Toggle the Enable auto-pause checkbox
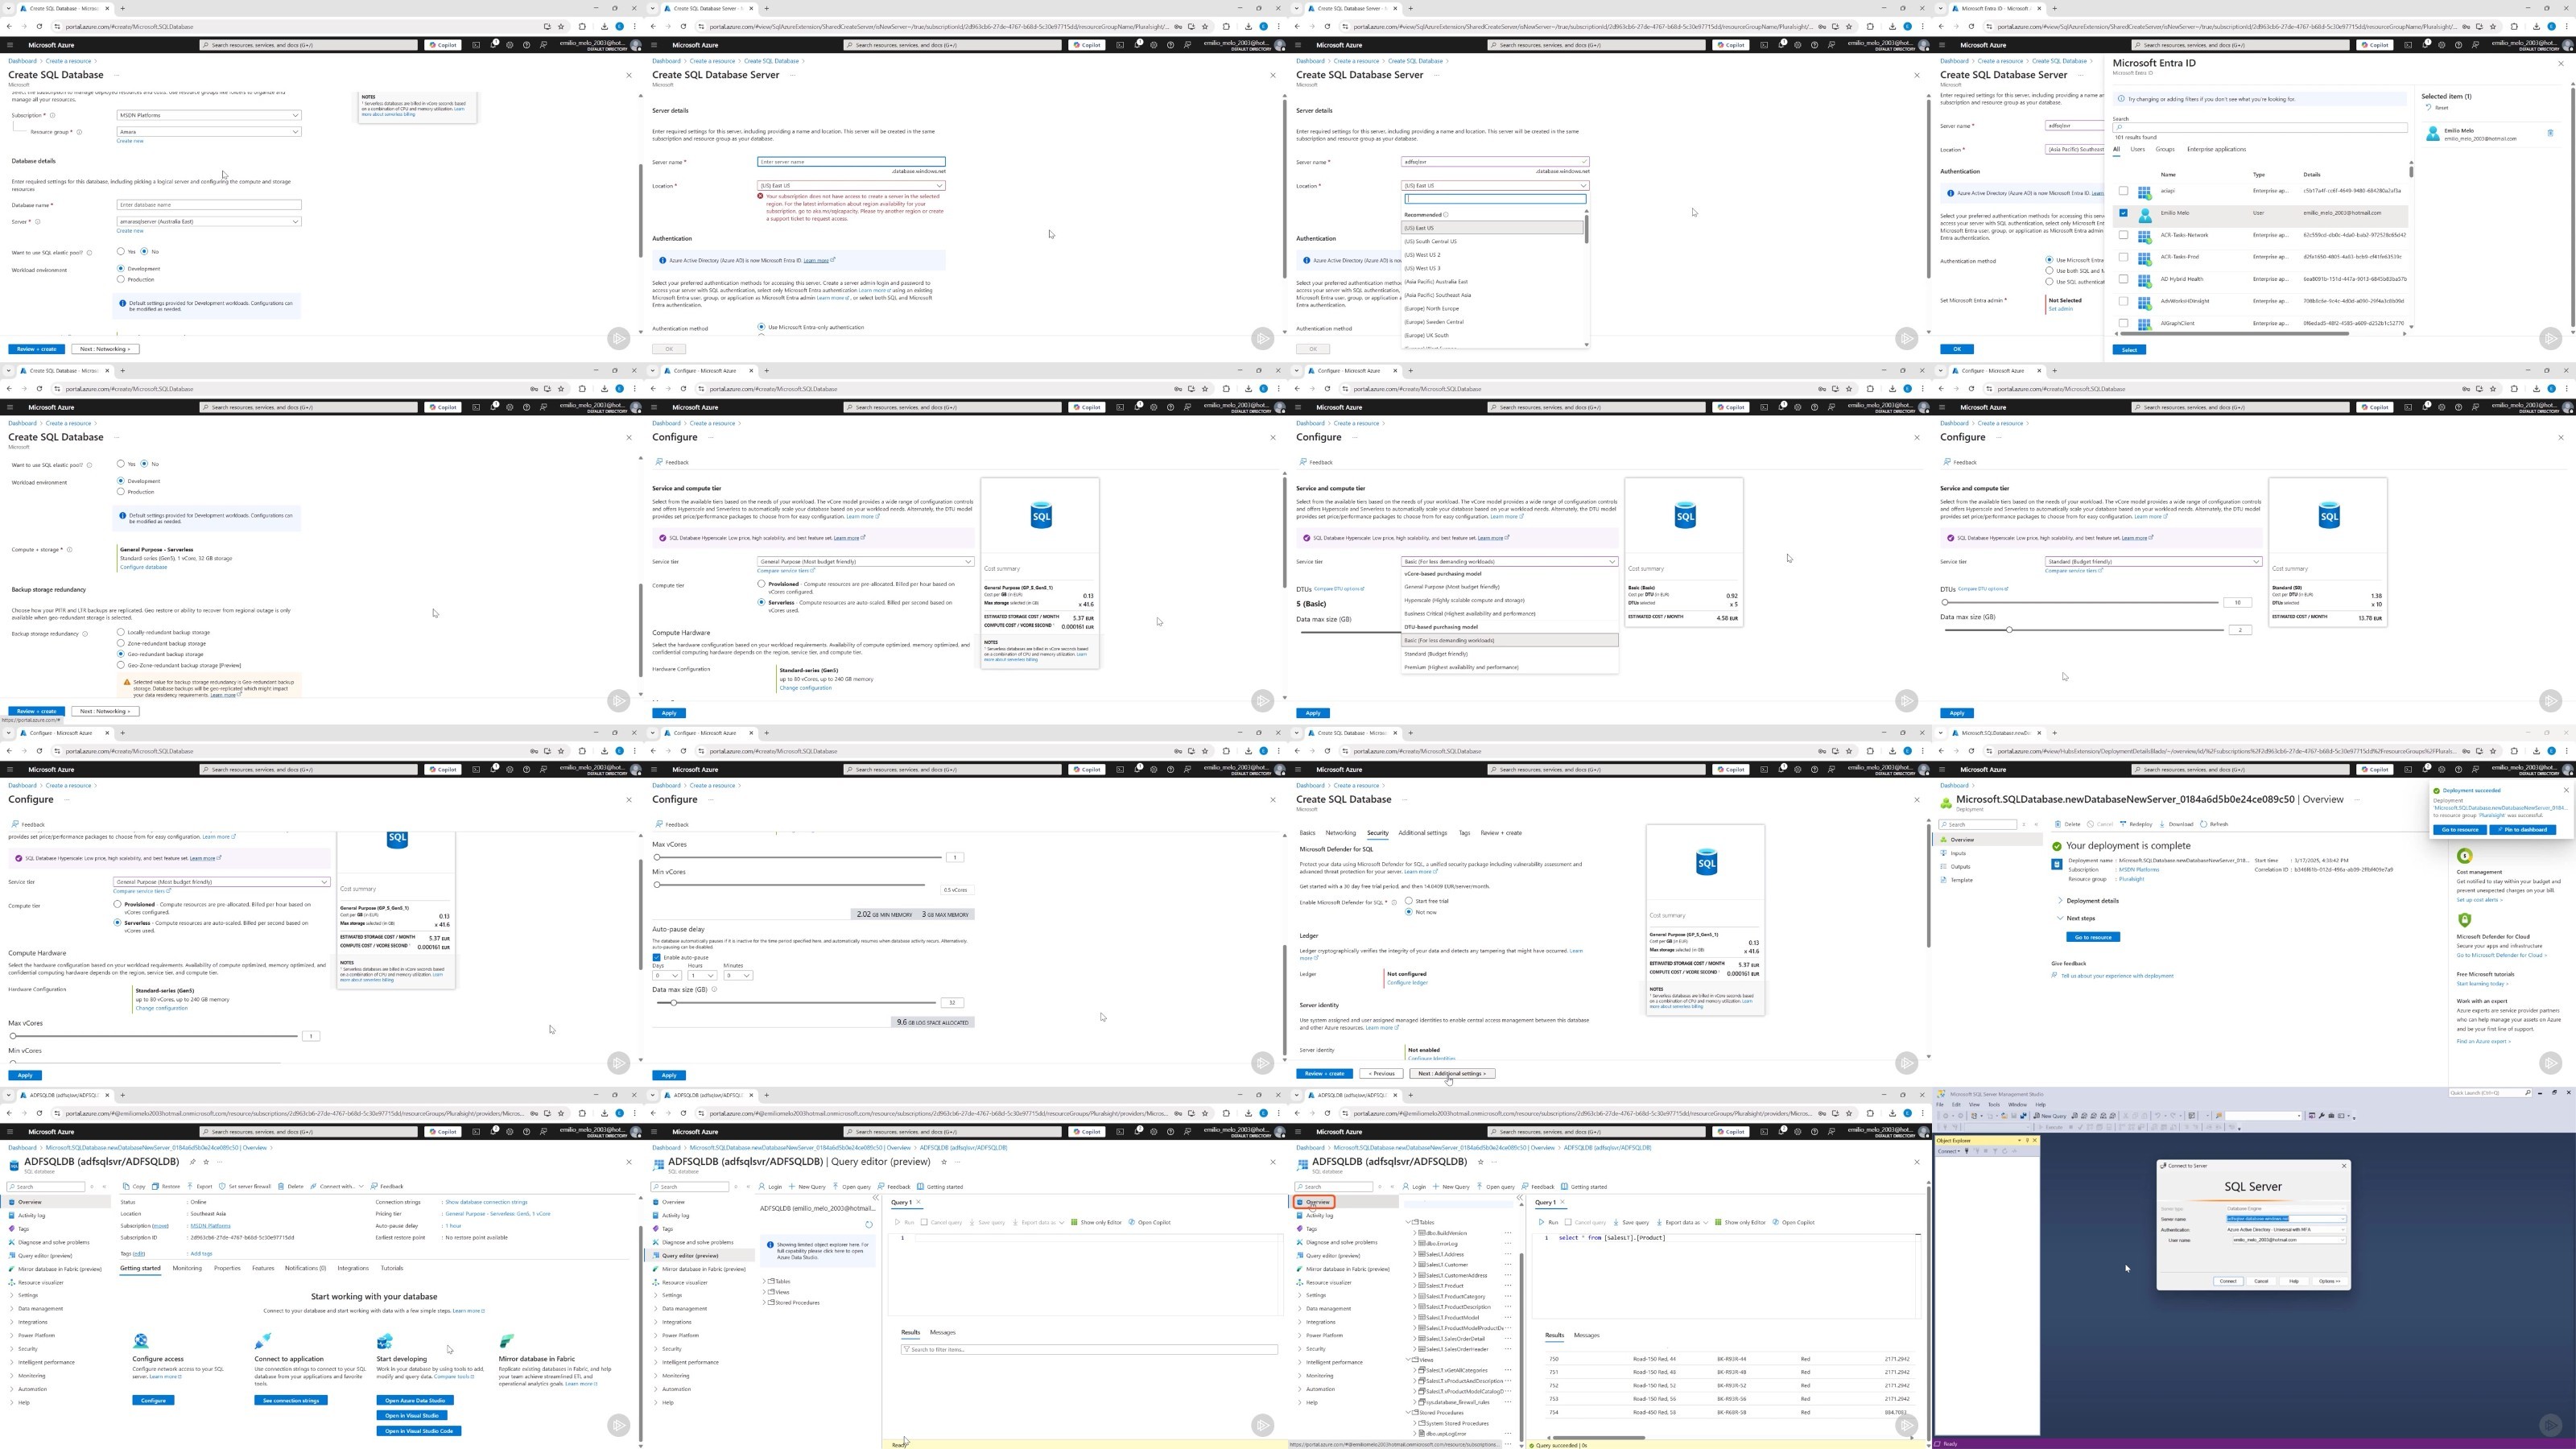2576x1449 pixels. tap(657, 958)
